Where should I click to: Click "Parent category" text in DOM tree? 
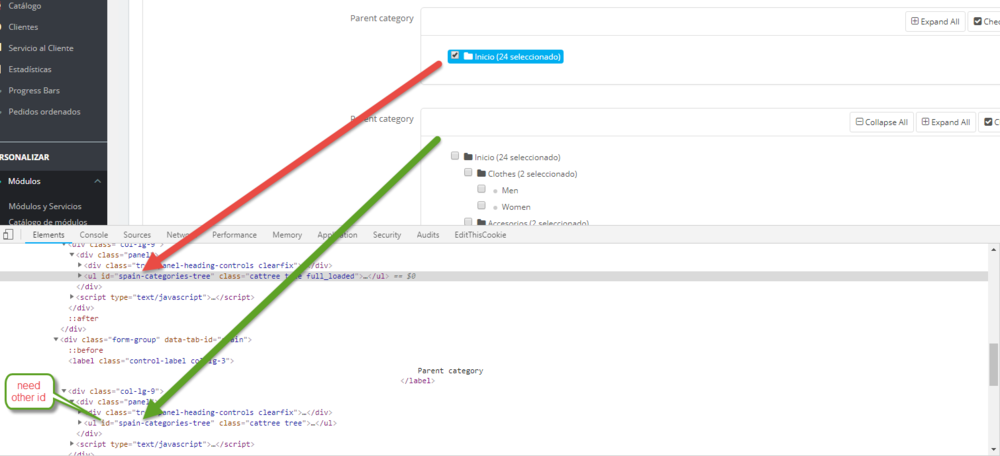[x=450, y=371]
